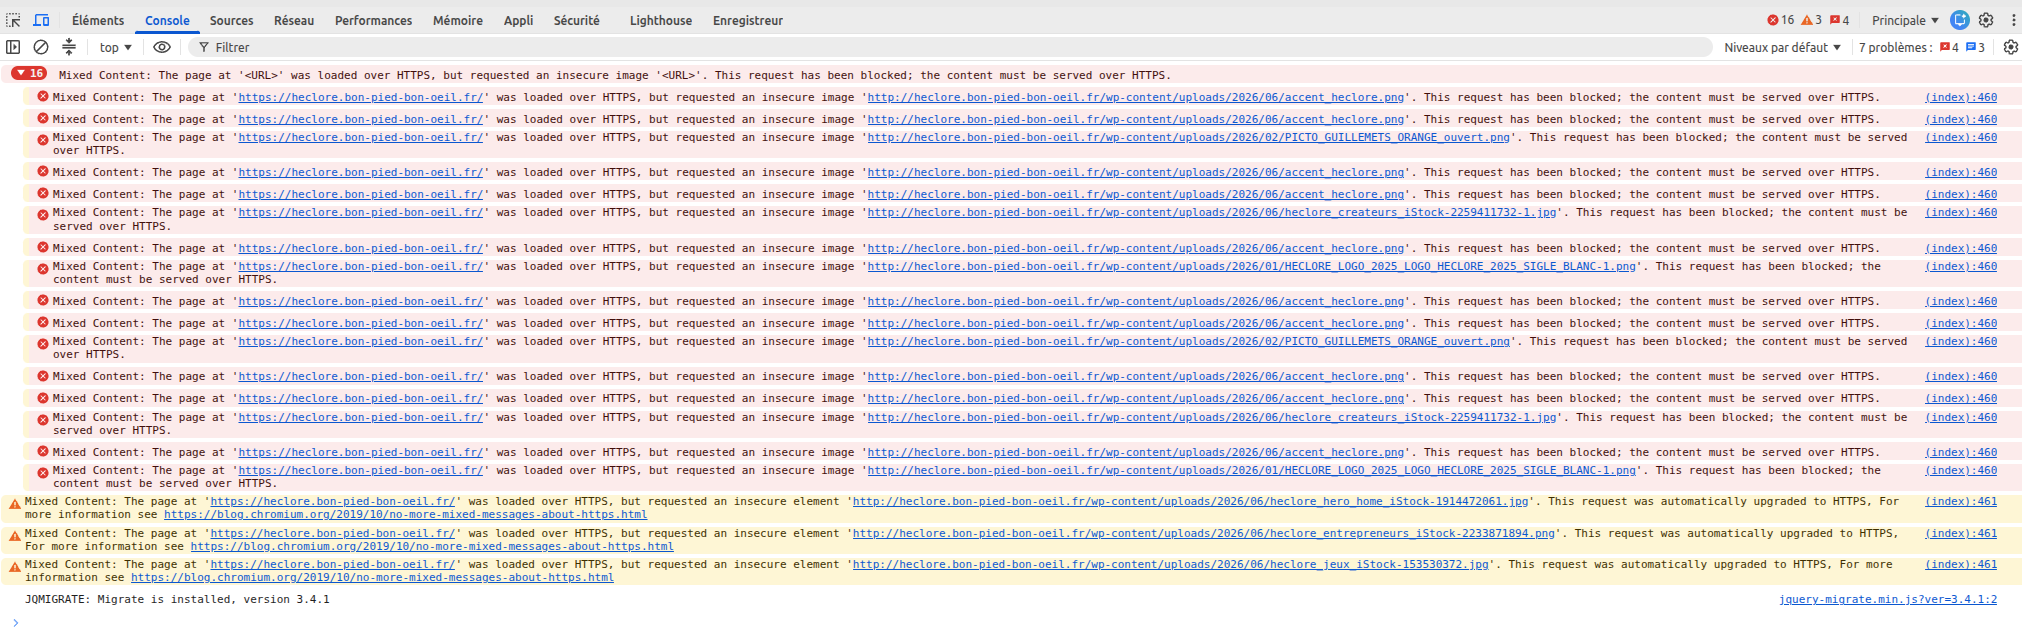
Task: Open console settings gear beside the issues count
Action: tap(2010, 47)
